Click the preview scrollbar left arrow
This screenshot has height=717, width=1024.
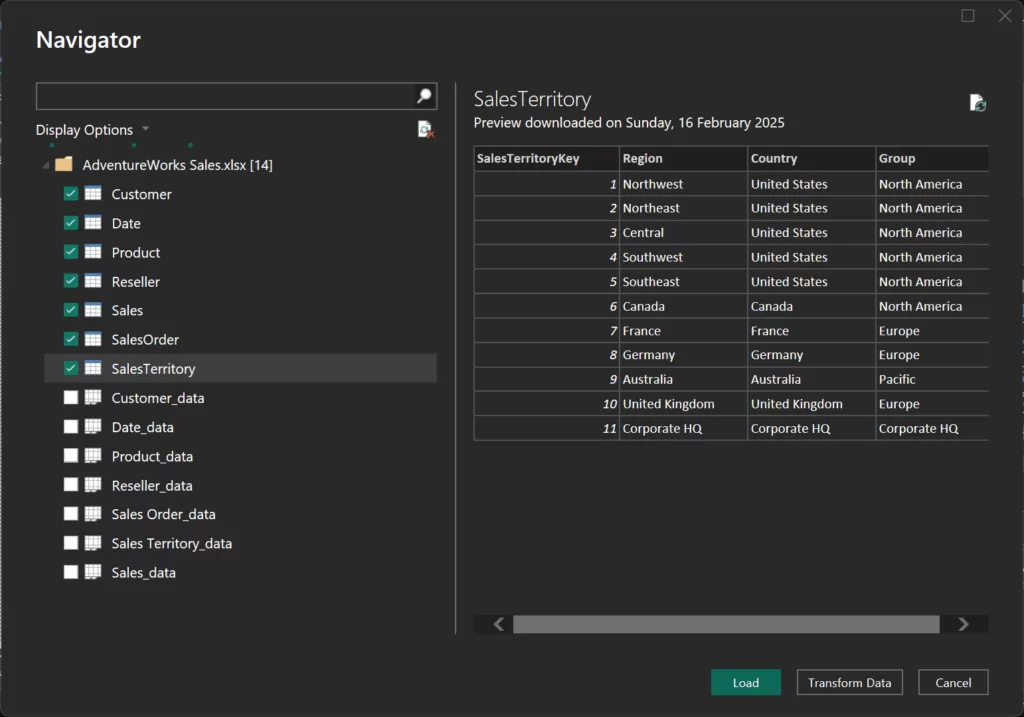(x=499, y=624)
